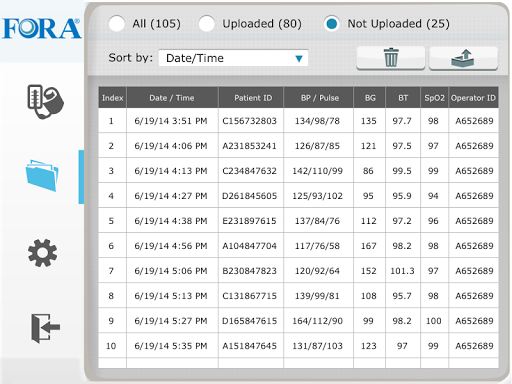Click BP reading 126/87/85

tap(317, 146)
